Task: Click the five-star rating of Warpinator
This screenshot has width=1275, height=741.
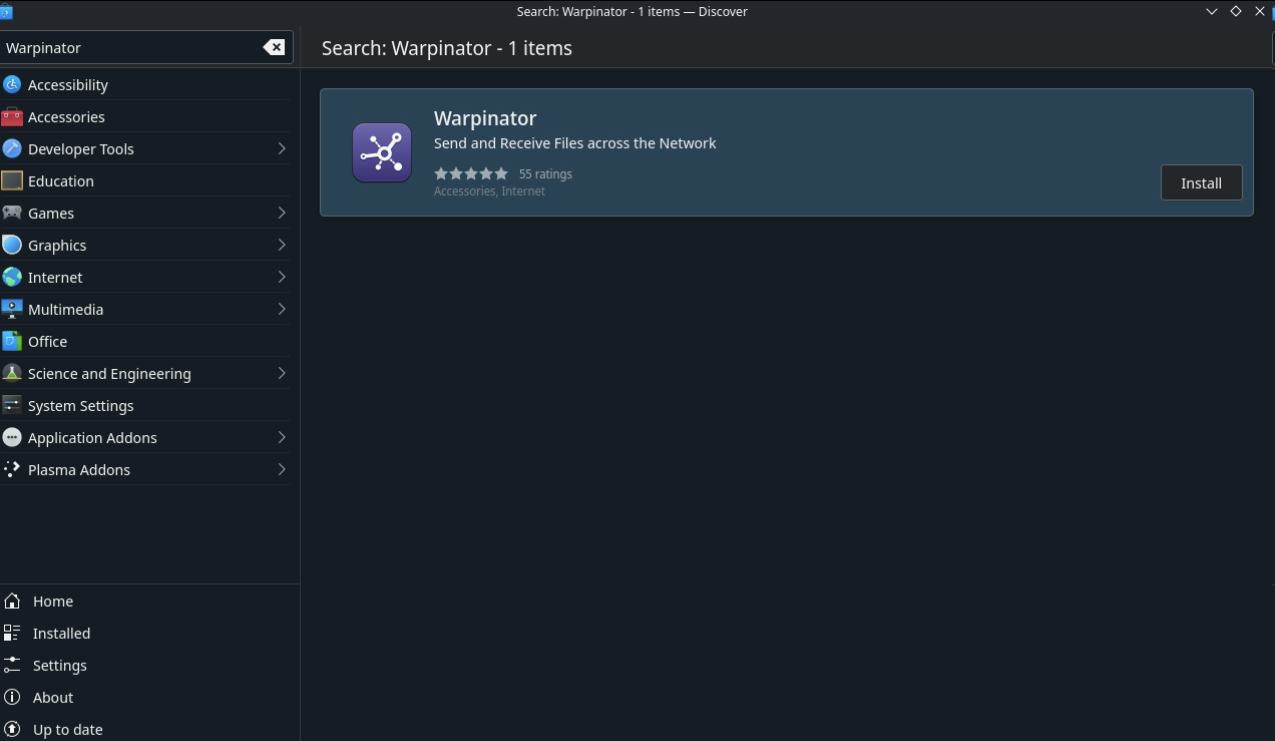Action: (471, 174)
